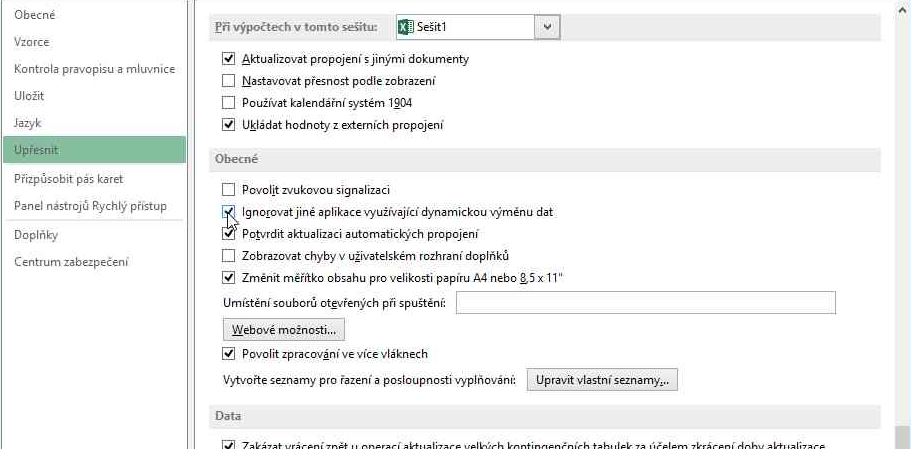The height and width of the screenshot is (449, 911).
Task: Enable Používat kalendářní systém 1904
Action: pos(229,103)
